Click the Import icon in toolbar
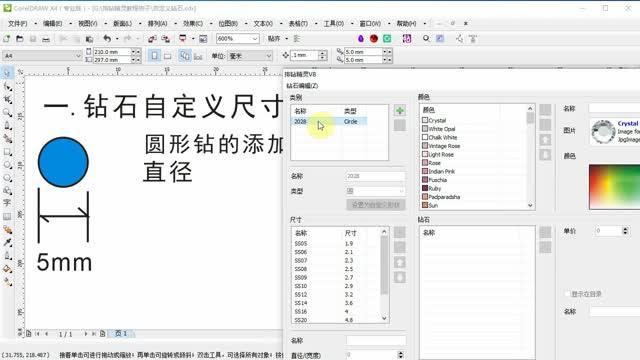The width and height of the screenshot is (640, 360). (x=152, y=39)
